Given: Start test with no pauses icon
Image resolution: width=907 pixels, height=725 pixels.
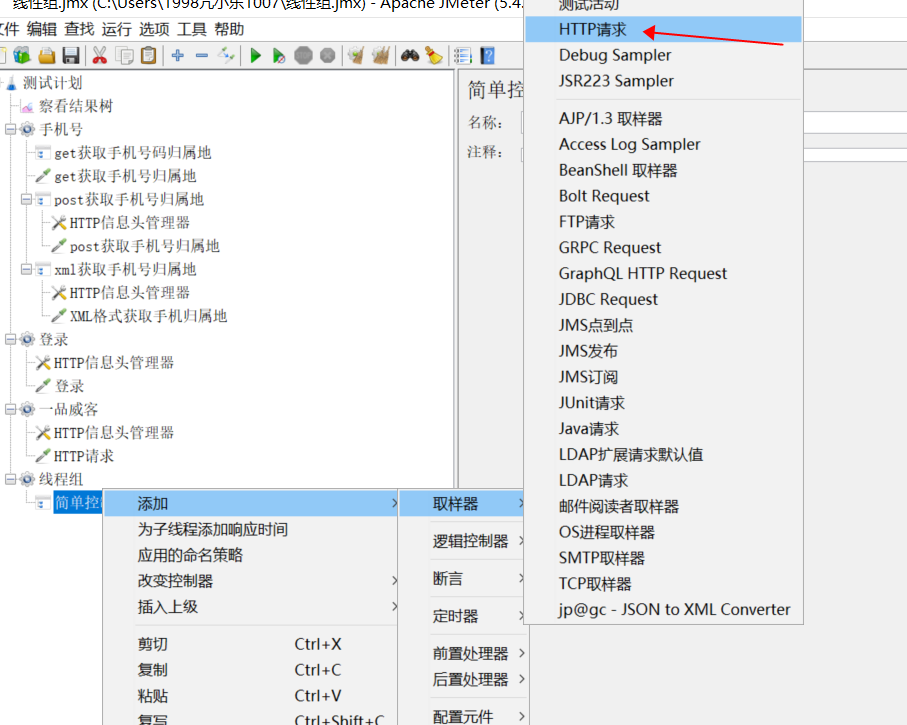Looking at the screenshot, I should [279, 56].
